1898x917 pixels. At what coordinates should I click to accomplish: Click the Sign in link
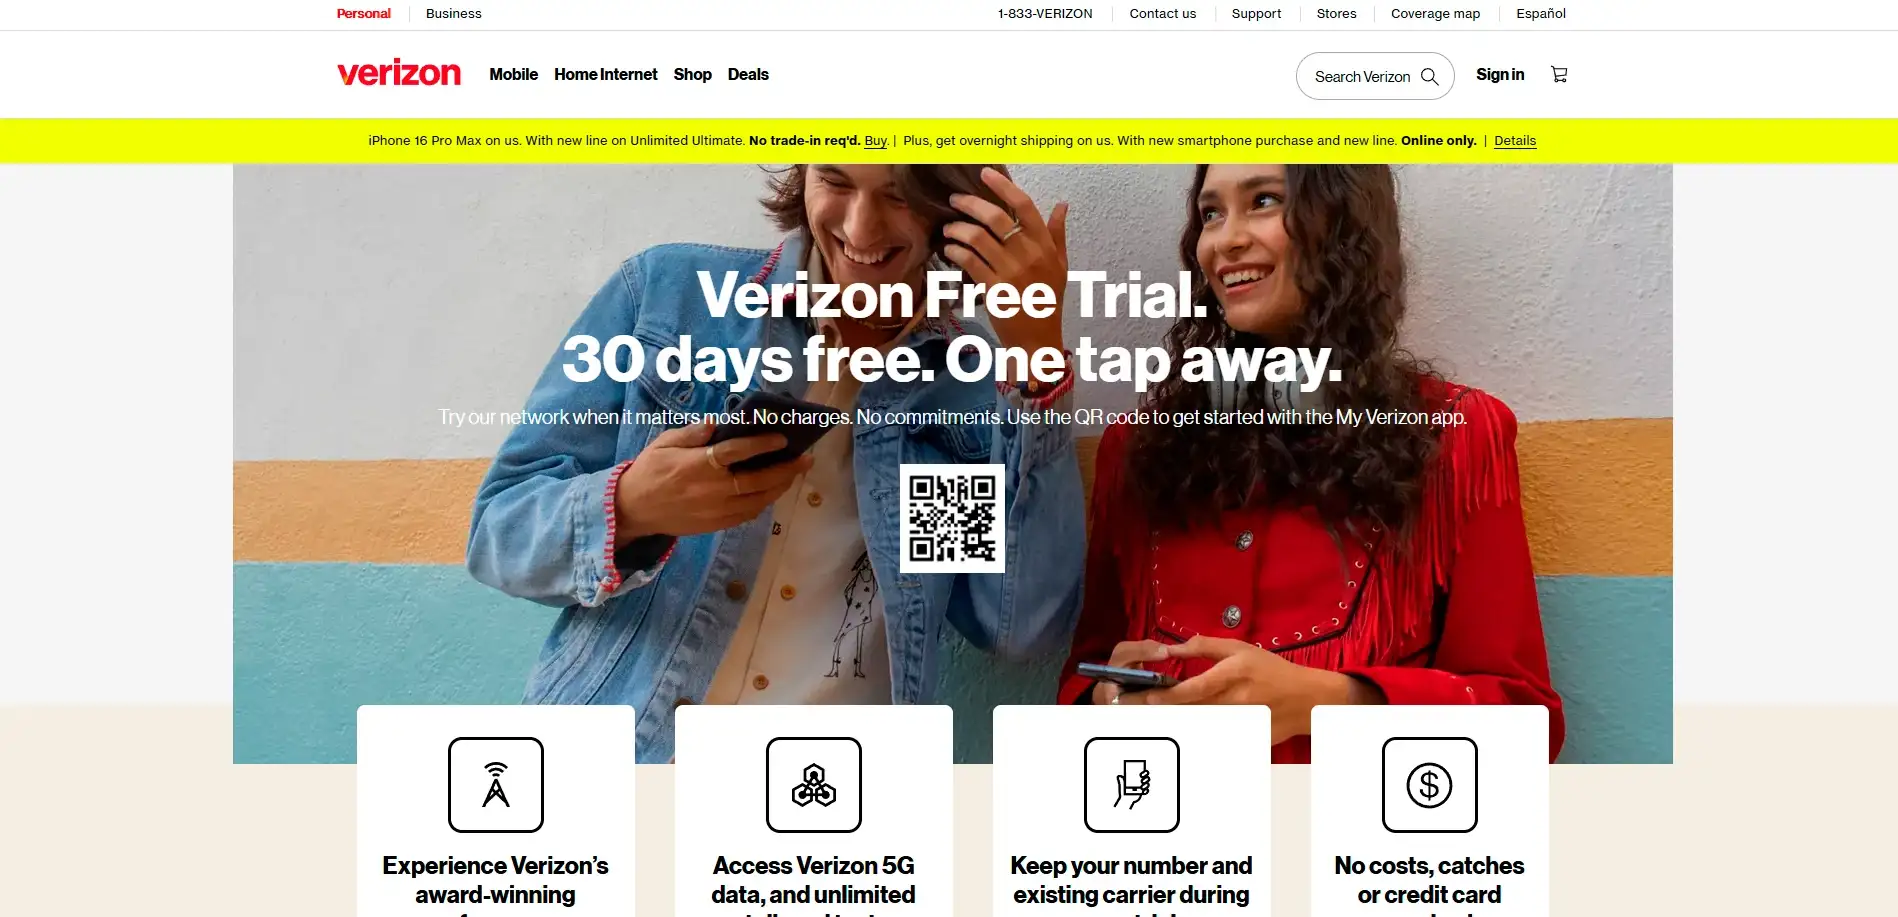1500,74
